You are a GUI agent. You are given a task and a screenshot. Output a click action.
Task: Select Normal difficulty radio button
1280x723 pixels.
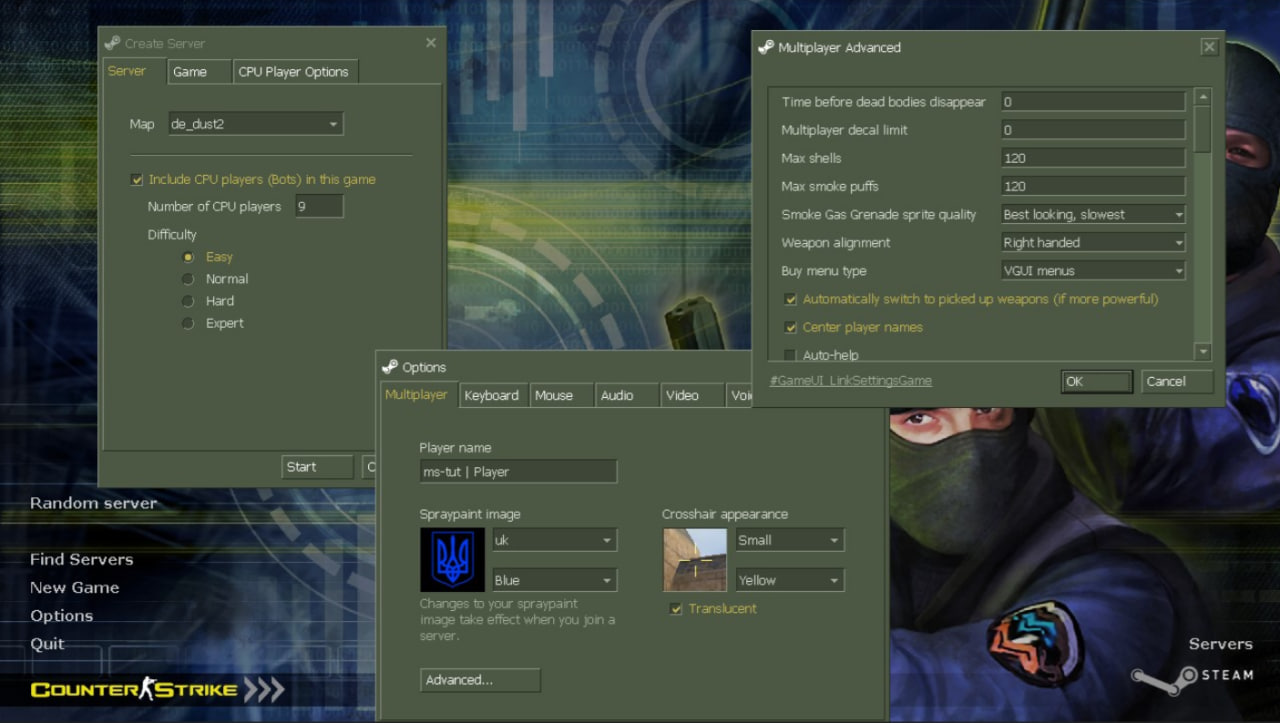pos(187,279)
